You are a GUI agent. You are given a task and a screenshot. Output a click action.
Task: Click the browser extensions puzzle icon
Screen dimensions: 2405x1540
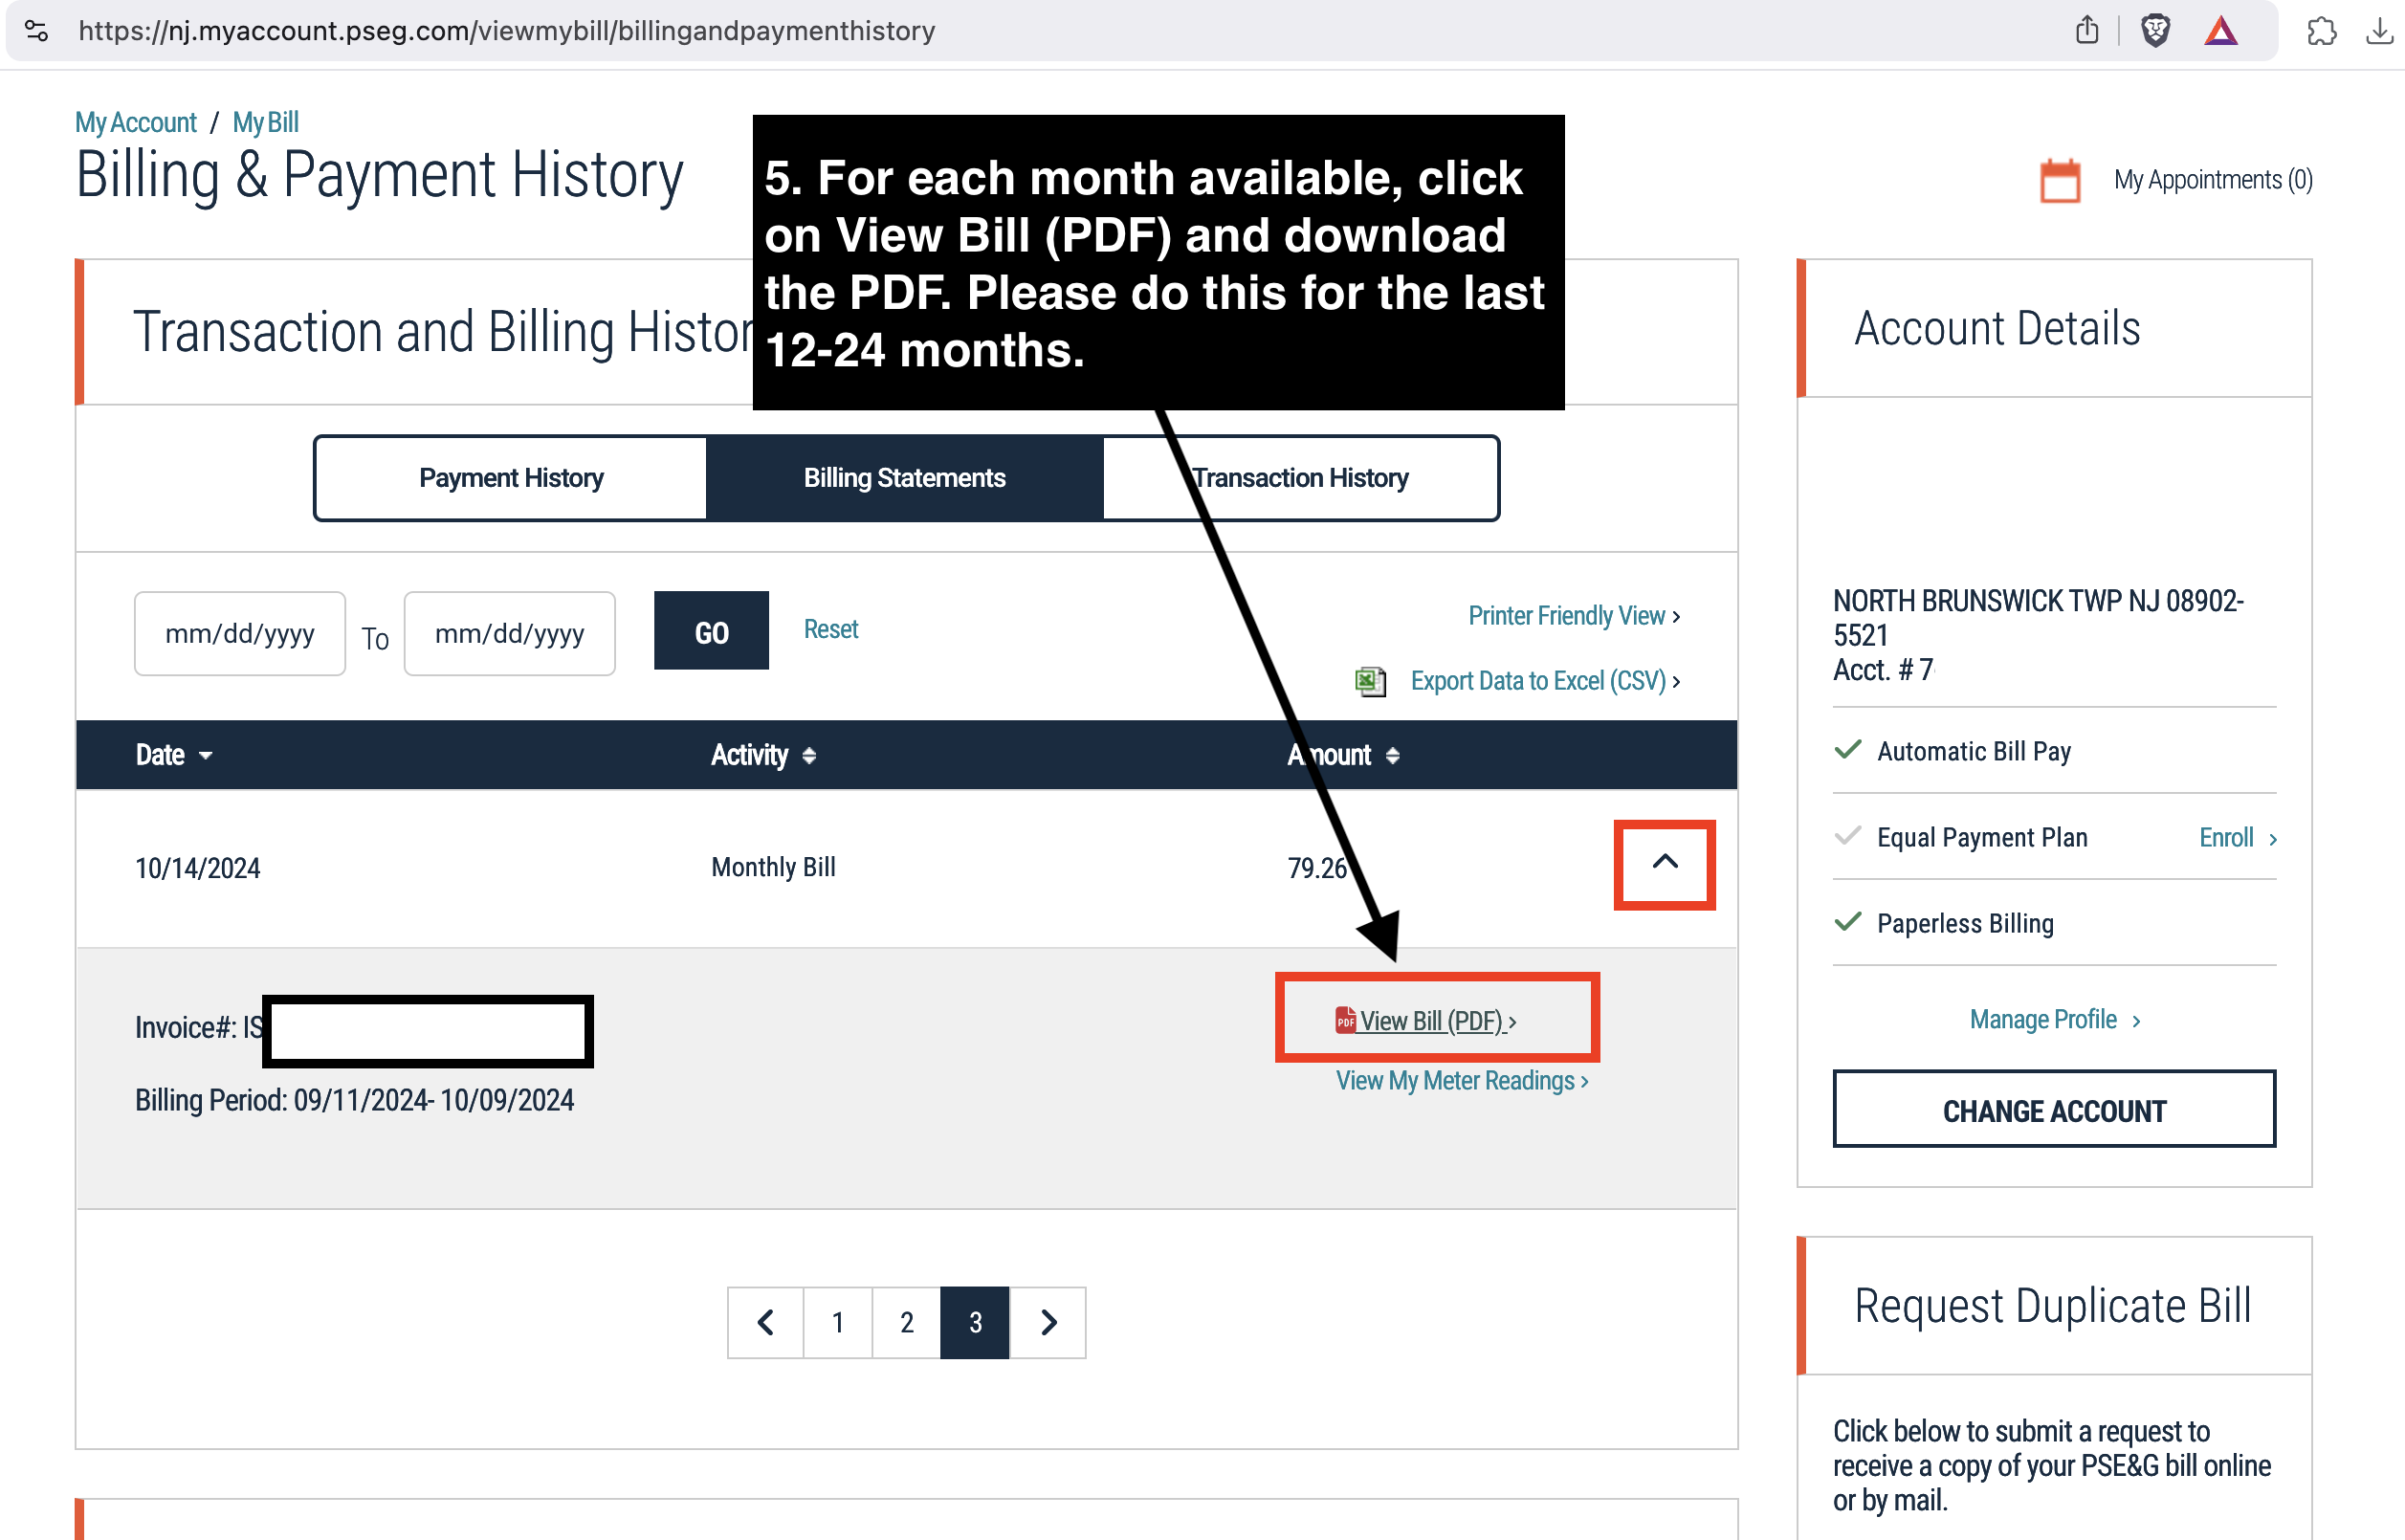[2321, 31]
